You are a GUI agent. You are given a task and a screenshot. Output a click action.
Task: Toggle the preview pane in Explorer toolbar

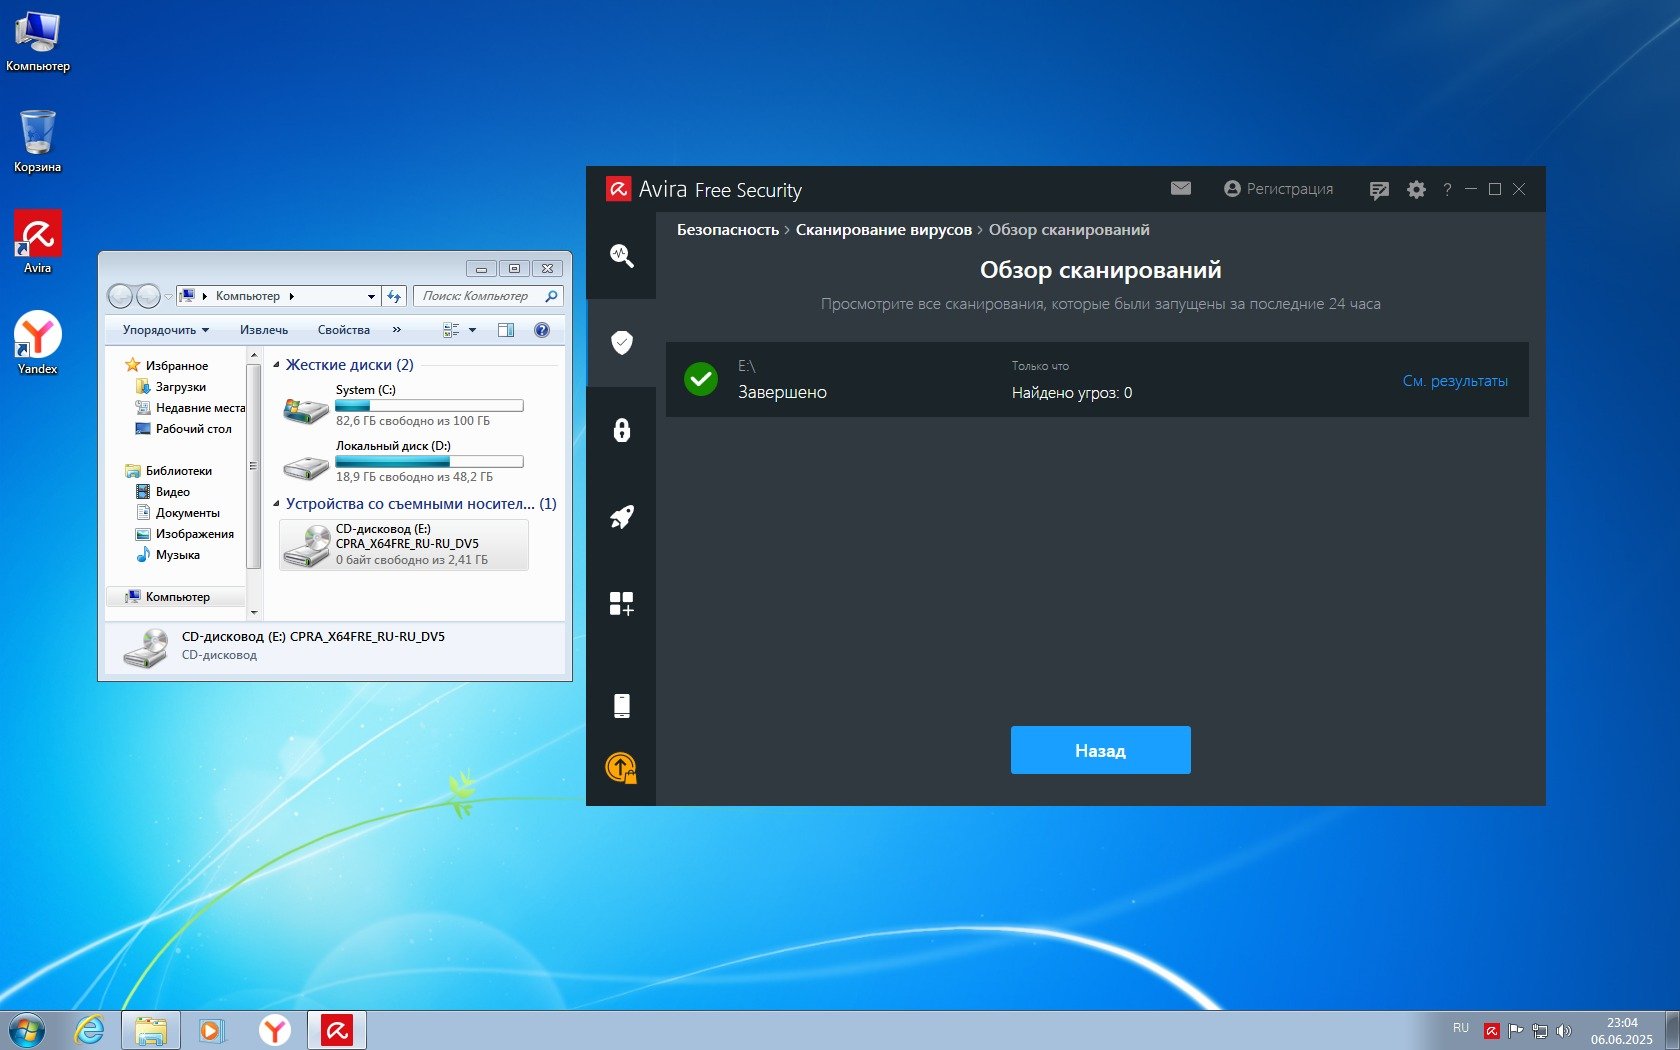click(x=506, y=330)
